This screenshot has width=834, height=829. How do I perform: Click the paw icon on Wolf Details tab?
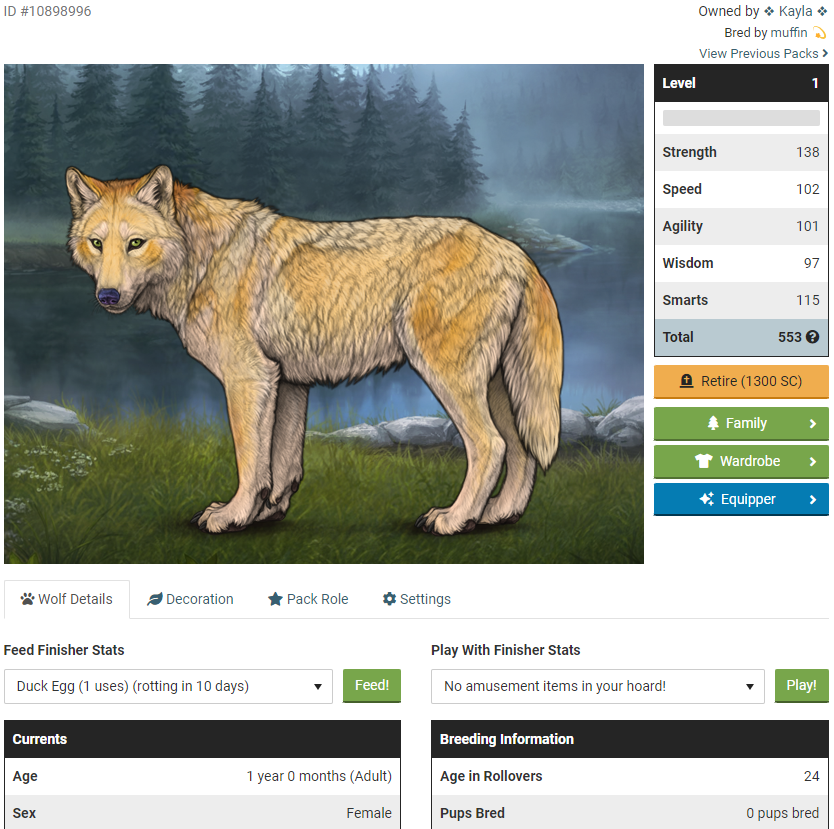click(27, 599)
